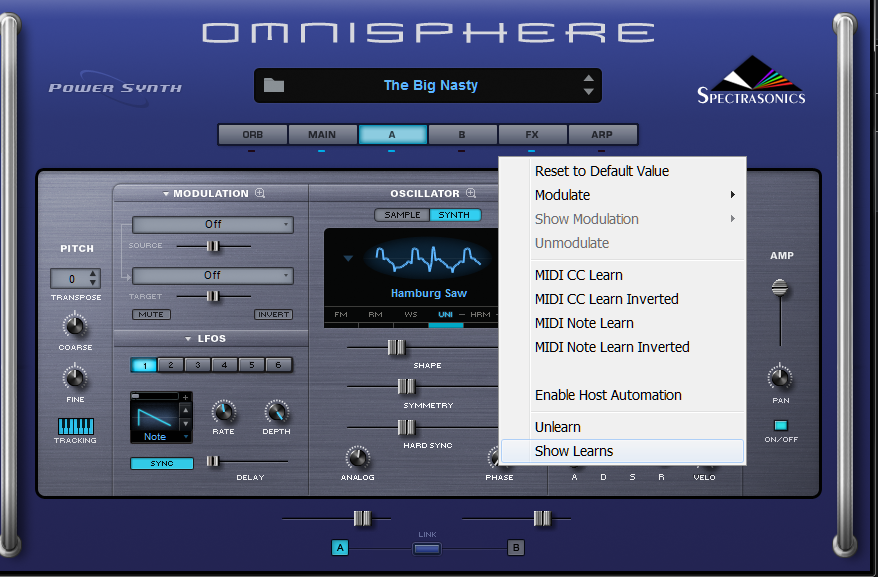Select the layer A tab

(392, 134)
